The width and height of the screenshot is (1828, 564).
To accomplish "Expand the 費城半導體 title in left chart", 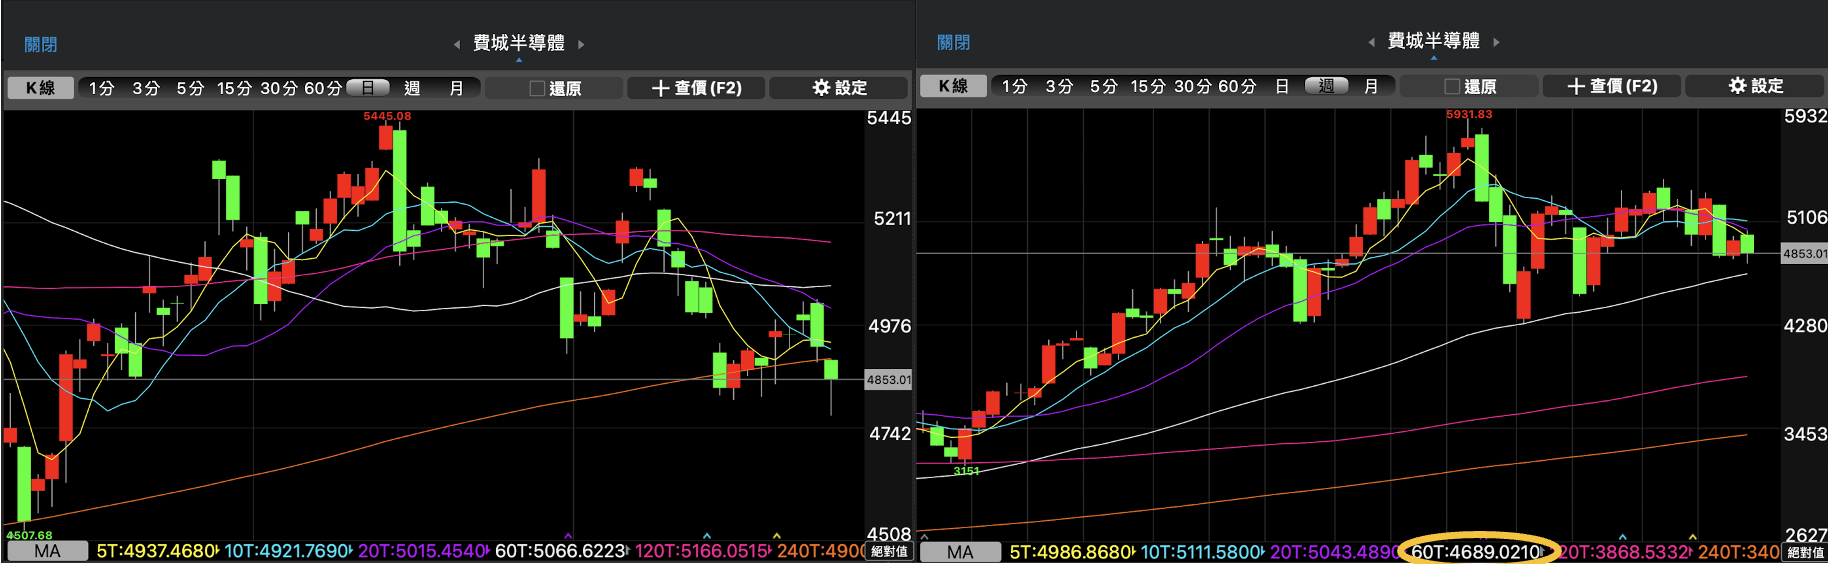I will tap(518, 44).
